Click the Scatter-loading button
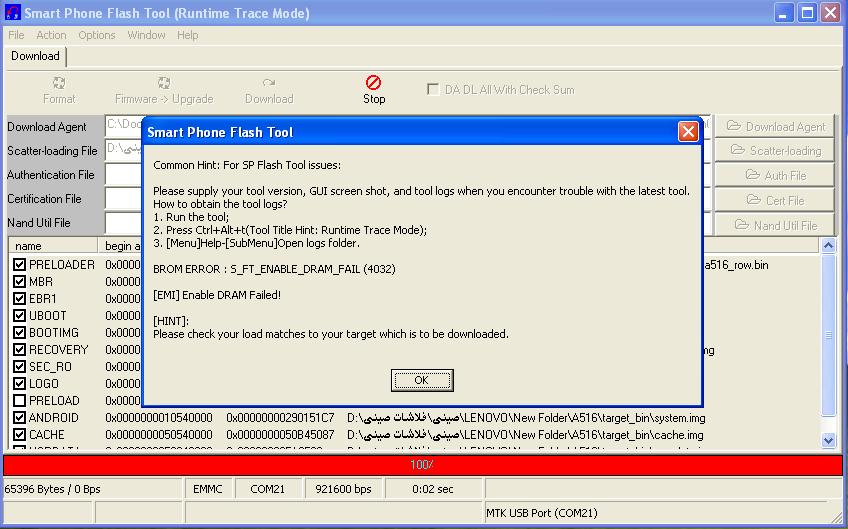The width and height of the screenshot is (848, 529). coord(775,150)
